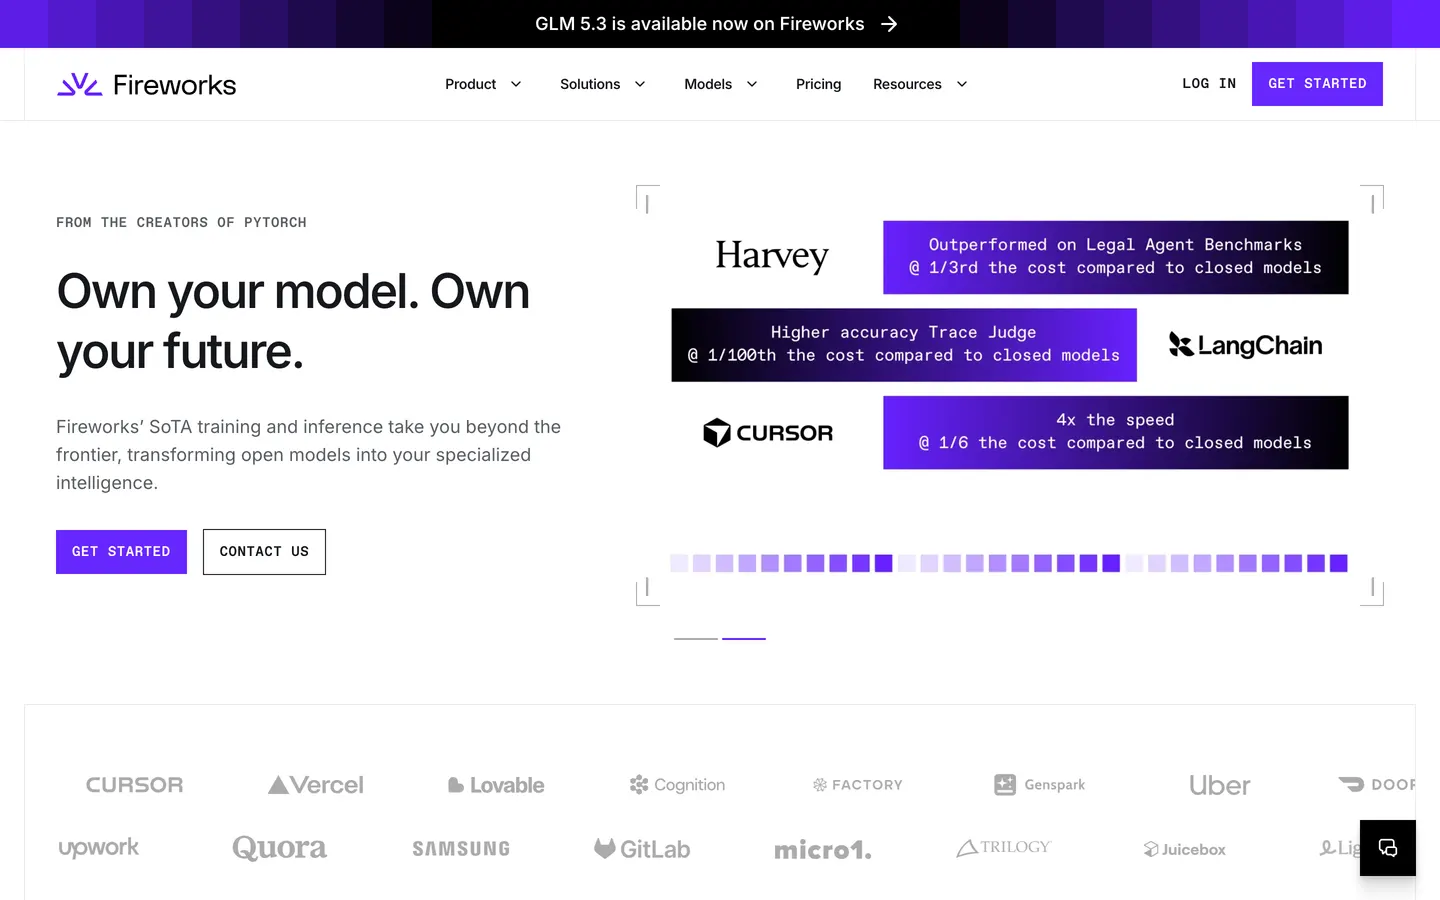Go to the Pricing page
The width and height of the screenshot is (1440, 900).
[818, 84]
